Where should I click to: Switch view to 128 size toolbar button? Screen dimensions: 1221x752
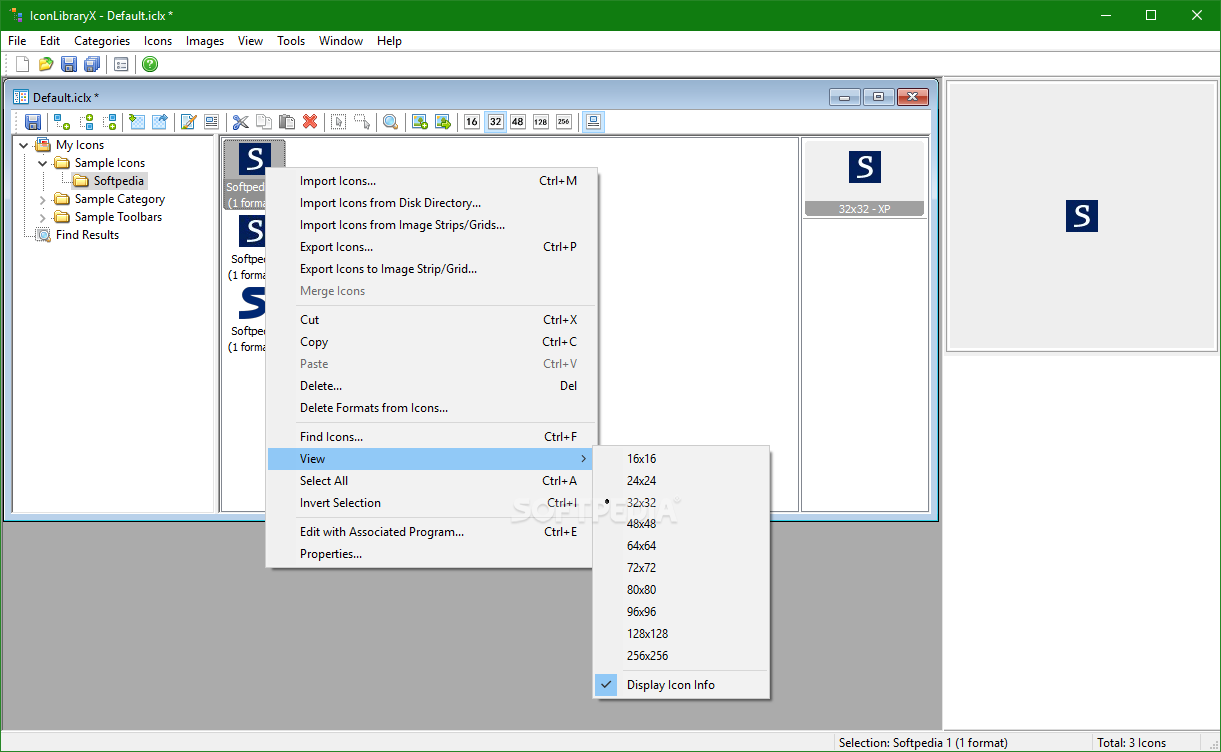pos(541,122)
